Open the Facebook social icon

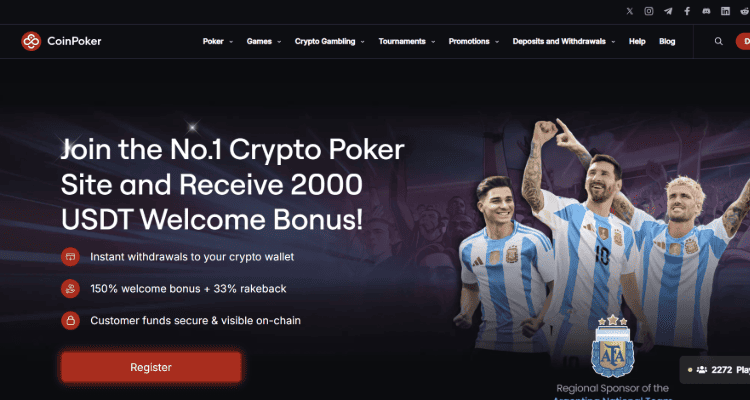tap(687, 11)
